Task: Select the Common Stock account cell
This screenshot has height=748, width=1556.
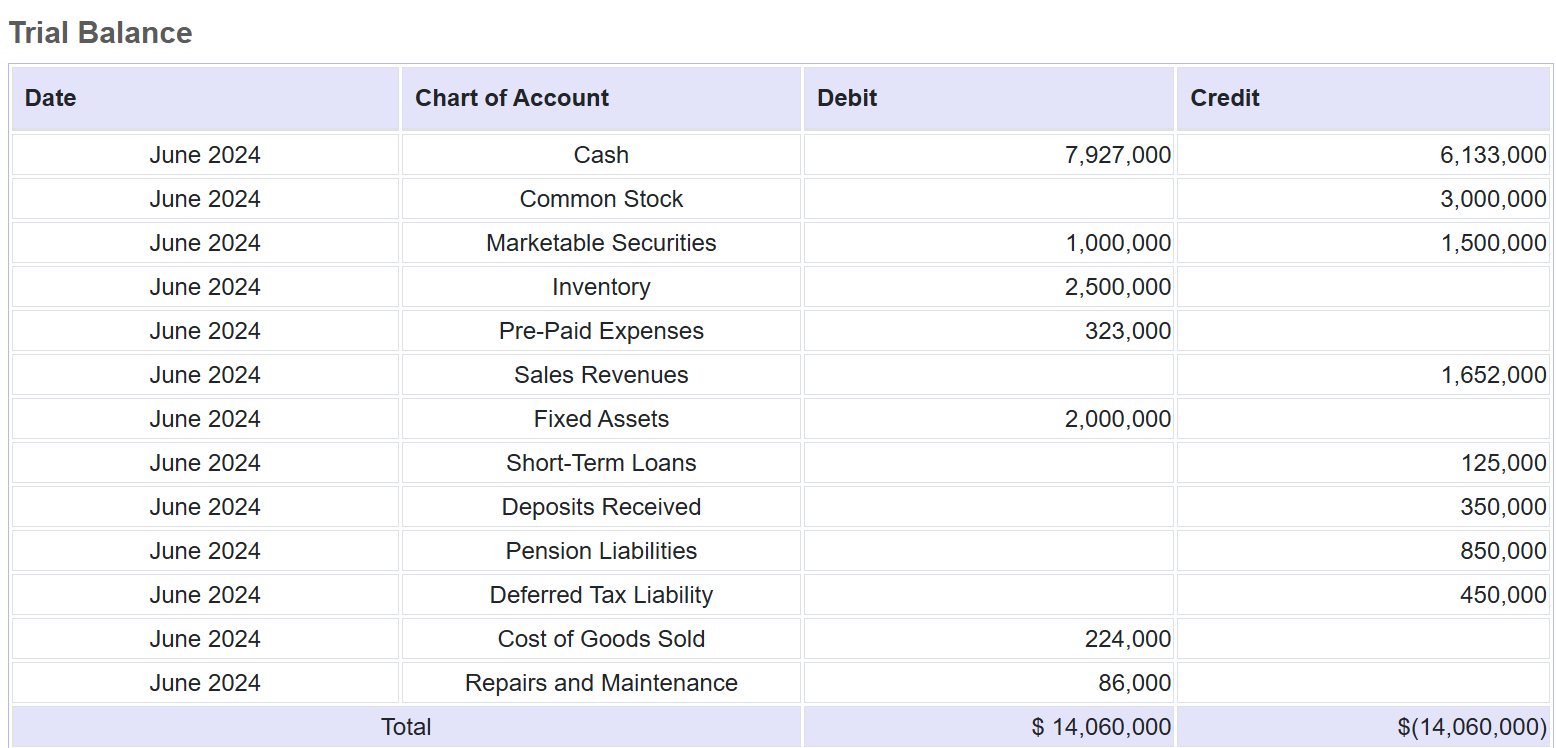Action: click(601, 199)
